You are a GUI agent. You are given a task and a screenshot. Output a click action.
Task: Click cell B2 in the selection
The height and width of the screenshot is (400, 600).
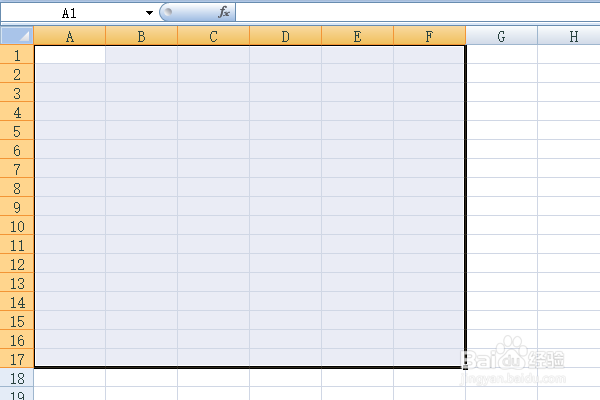pos(142,73)
